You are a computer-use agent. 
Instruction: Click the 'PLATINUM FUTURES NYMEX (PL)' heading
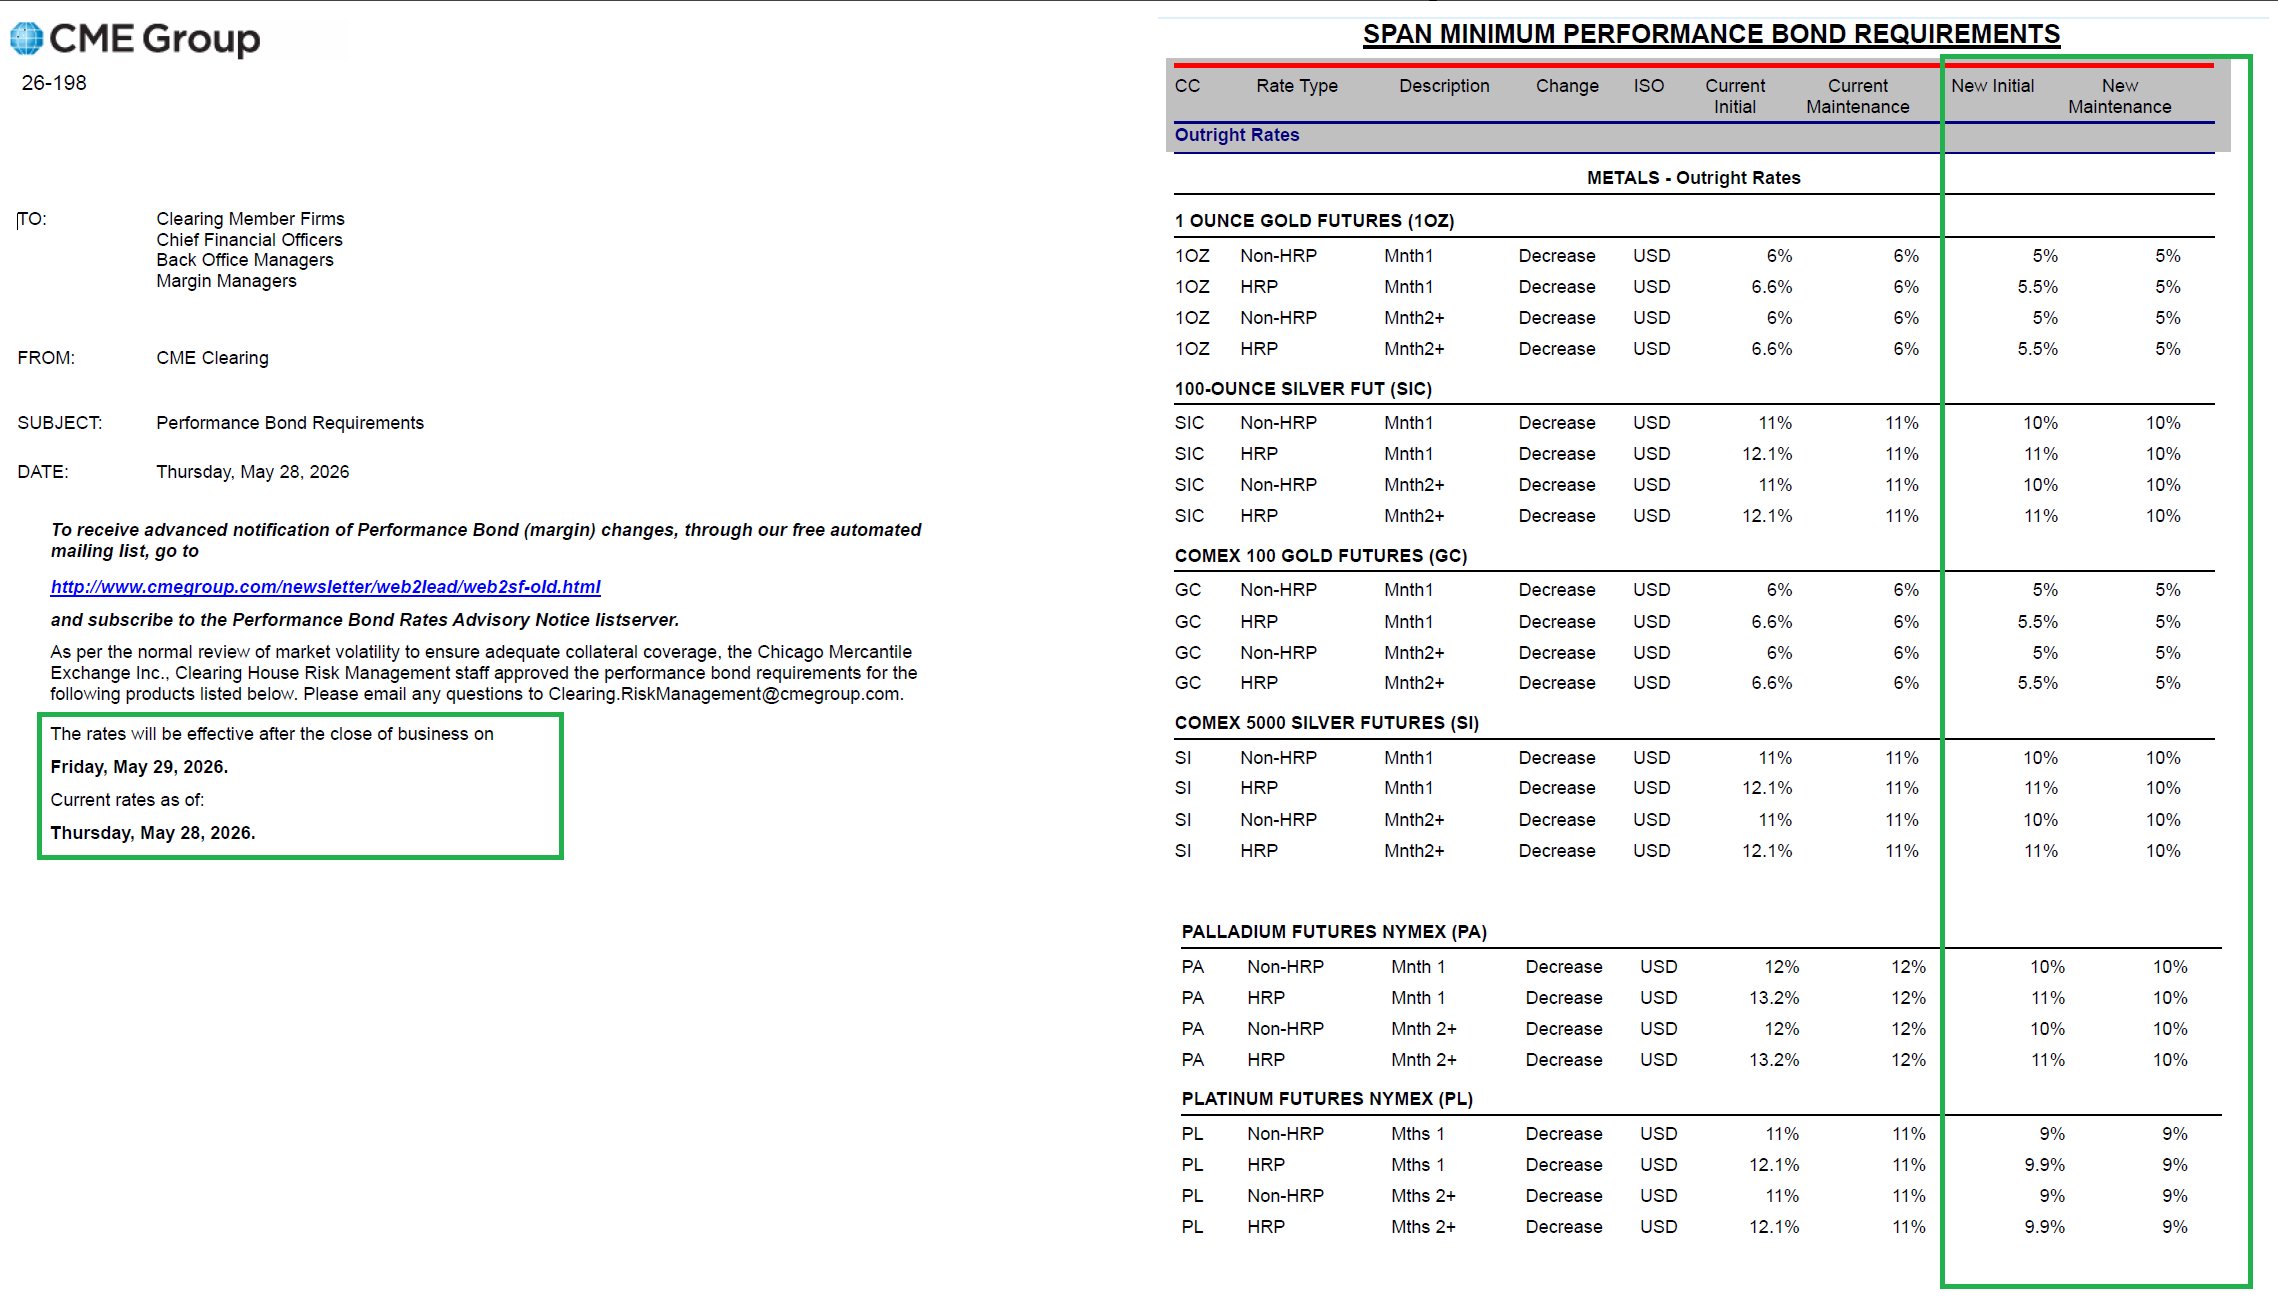point(1327,1099)
